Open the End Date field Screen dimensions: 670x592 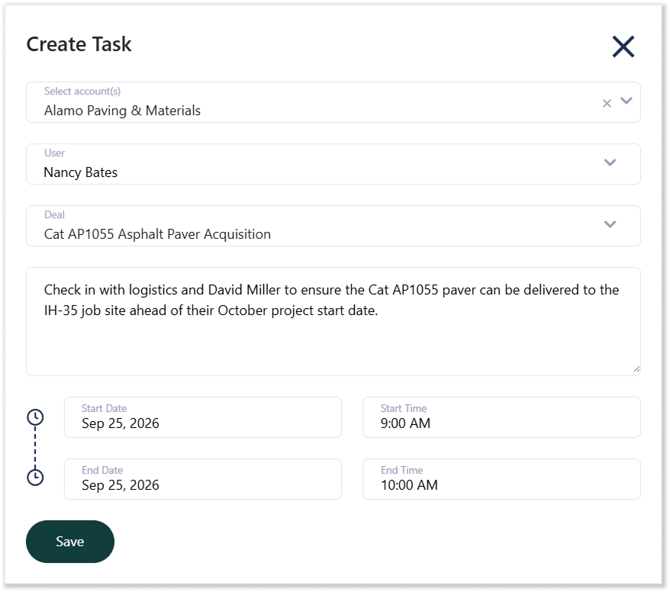[x=203, y=479]
